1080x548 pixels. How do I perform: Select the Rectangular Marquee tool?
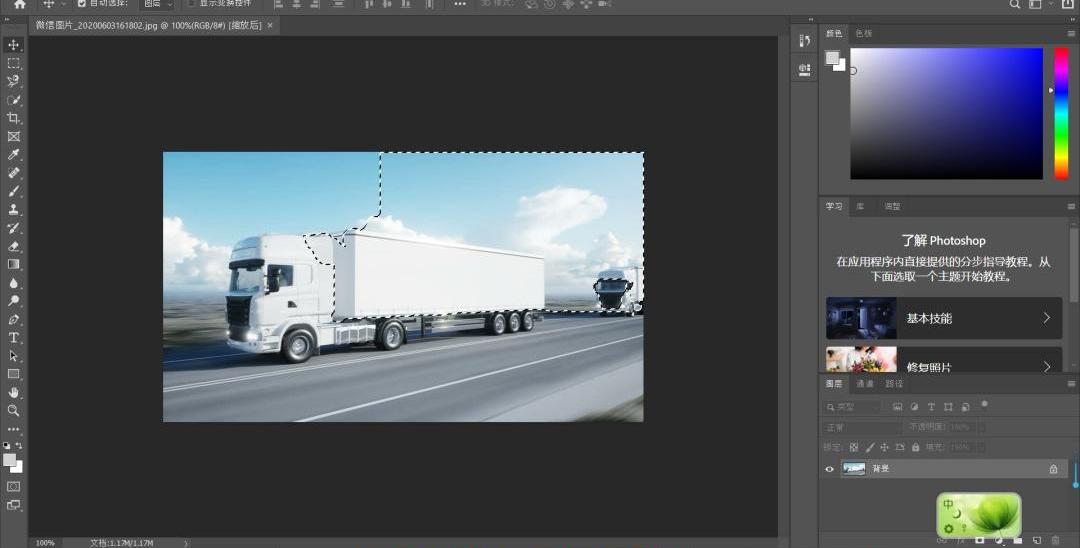pos(13,63)
